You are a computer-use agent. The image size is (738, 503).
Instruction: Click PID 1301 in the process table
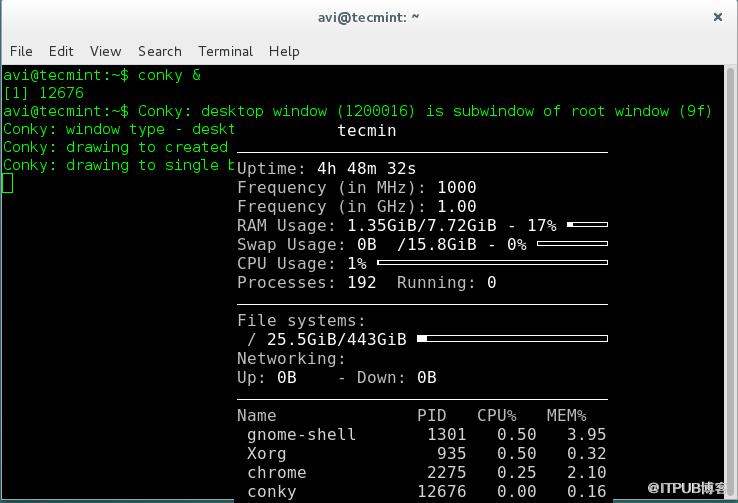447,434
